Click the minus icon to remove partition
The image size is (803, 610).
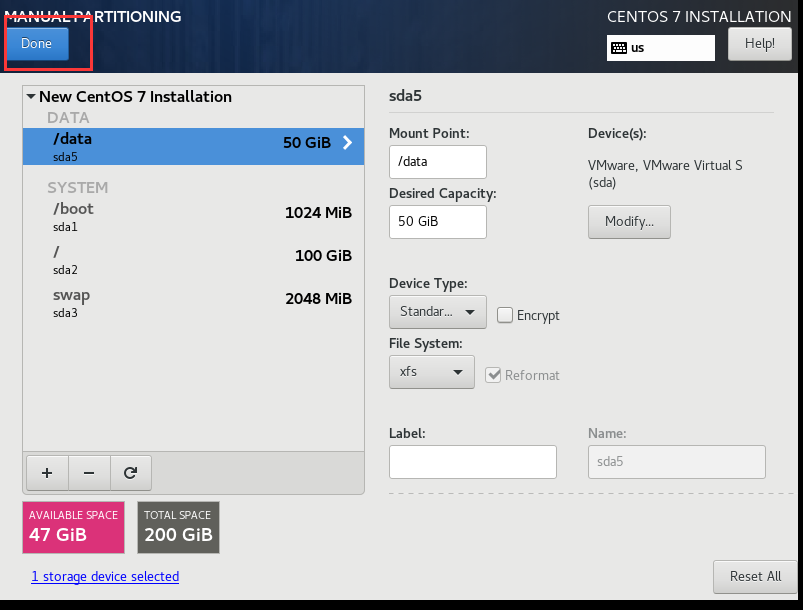[x=89, y=473]
